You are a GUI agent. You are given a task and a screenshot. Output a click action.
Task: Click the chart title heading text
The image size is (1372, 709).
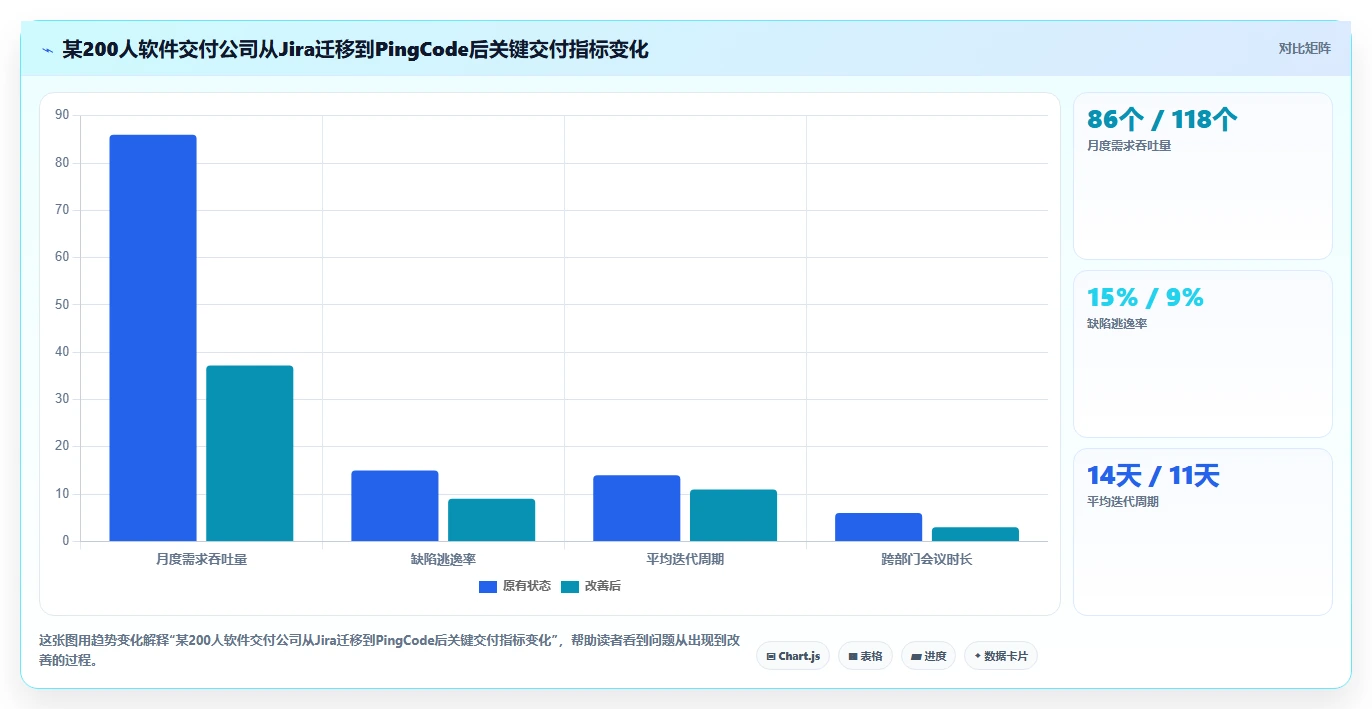355,49
